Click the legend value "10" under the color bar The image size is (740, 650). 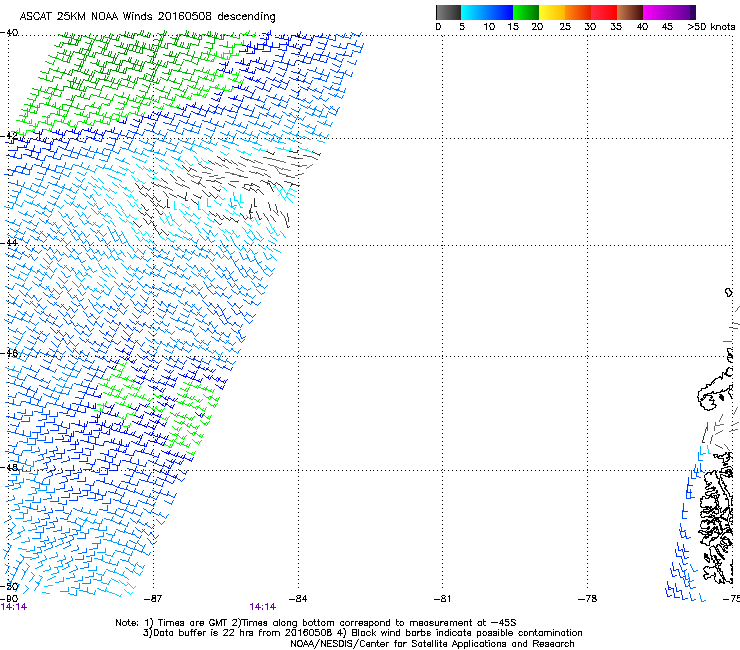(x=489, y=27)
